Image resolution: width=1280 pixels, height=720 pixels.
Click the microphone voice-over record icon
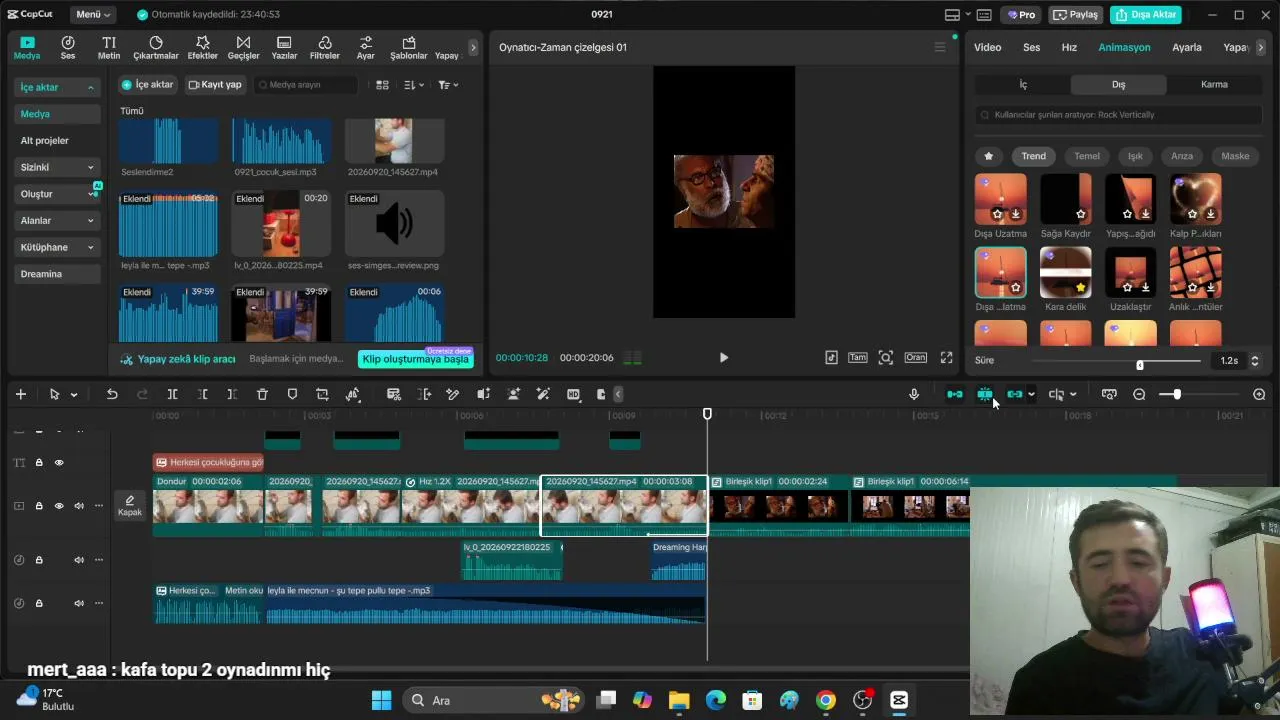pos(914,394)
